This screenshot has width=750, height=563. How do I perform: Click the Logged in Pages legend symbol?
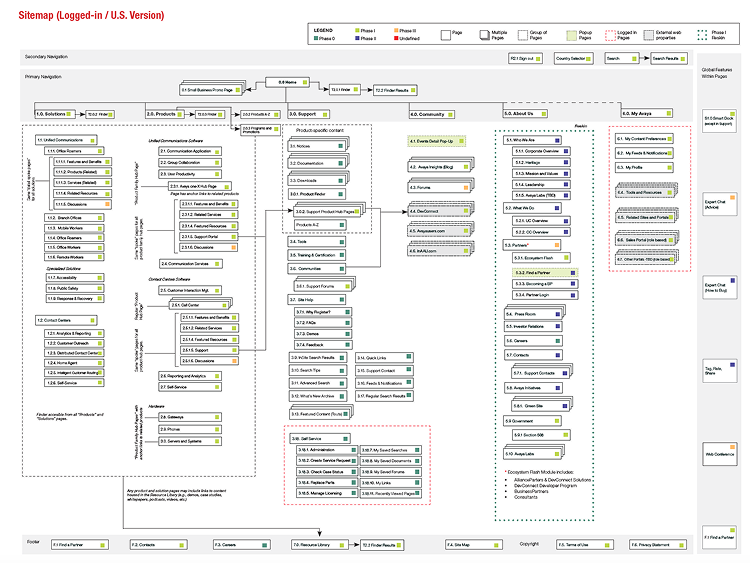click(610, 35)
